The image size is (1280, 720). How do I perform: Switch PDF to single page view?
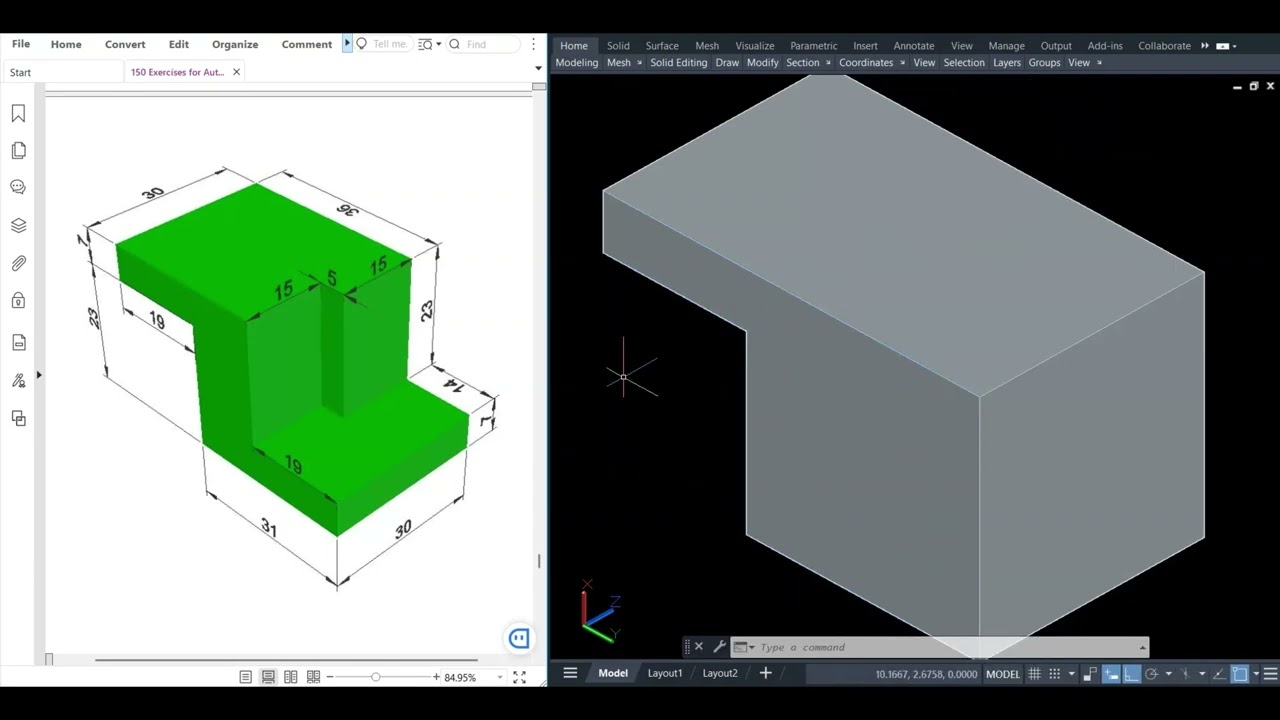click(245, 677)
